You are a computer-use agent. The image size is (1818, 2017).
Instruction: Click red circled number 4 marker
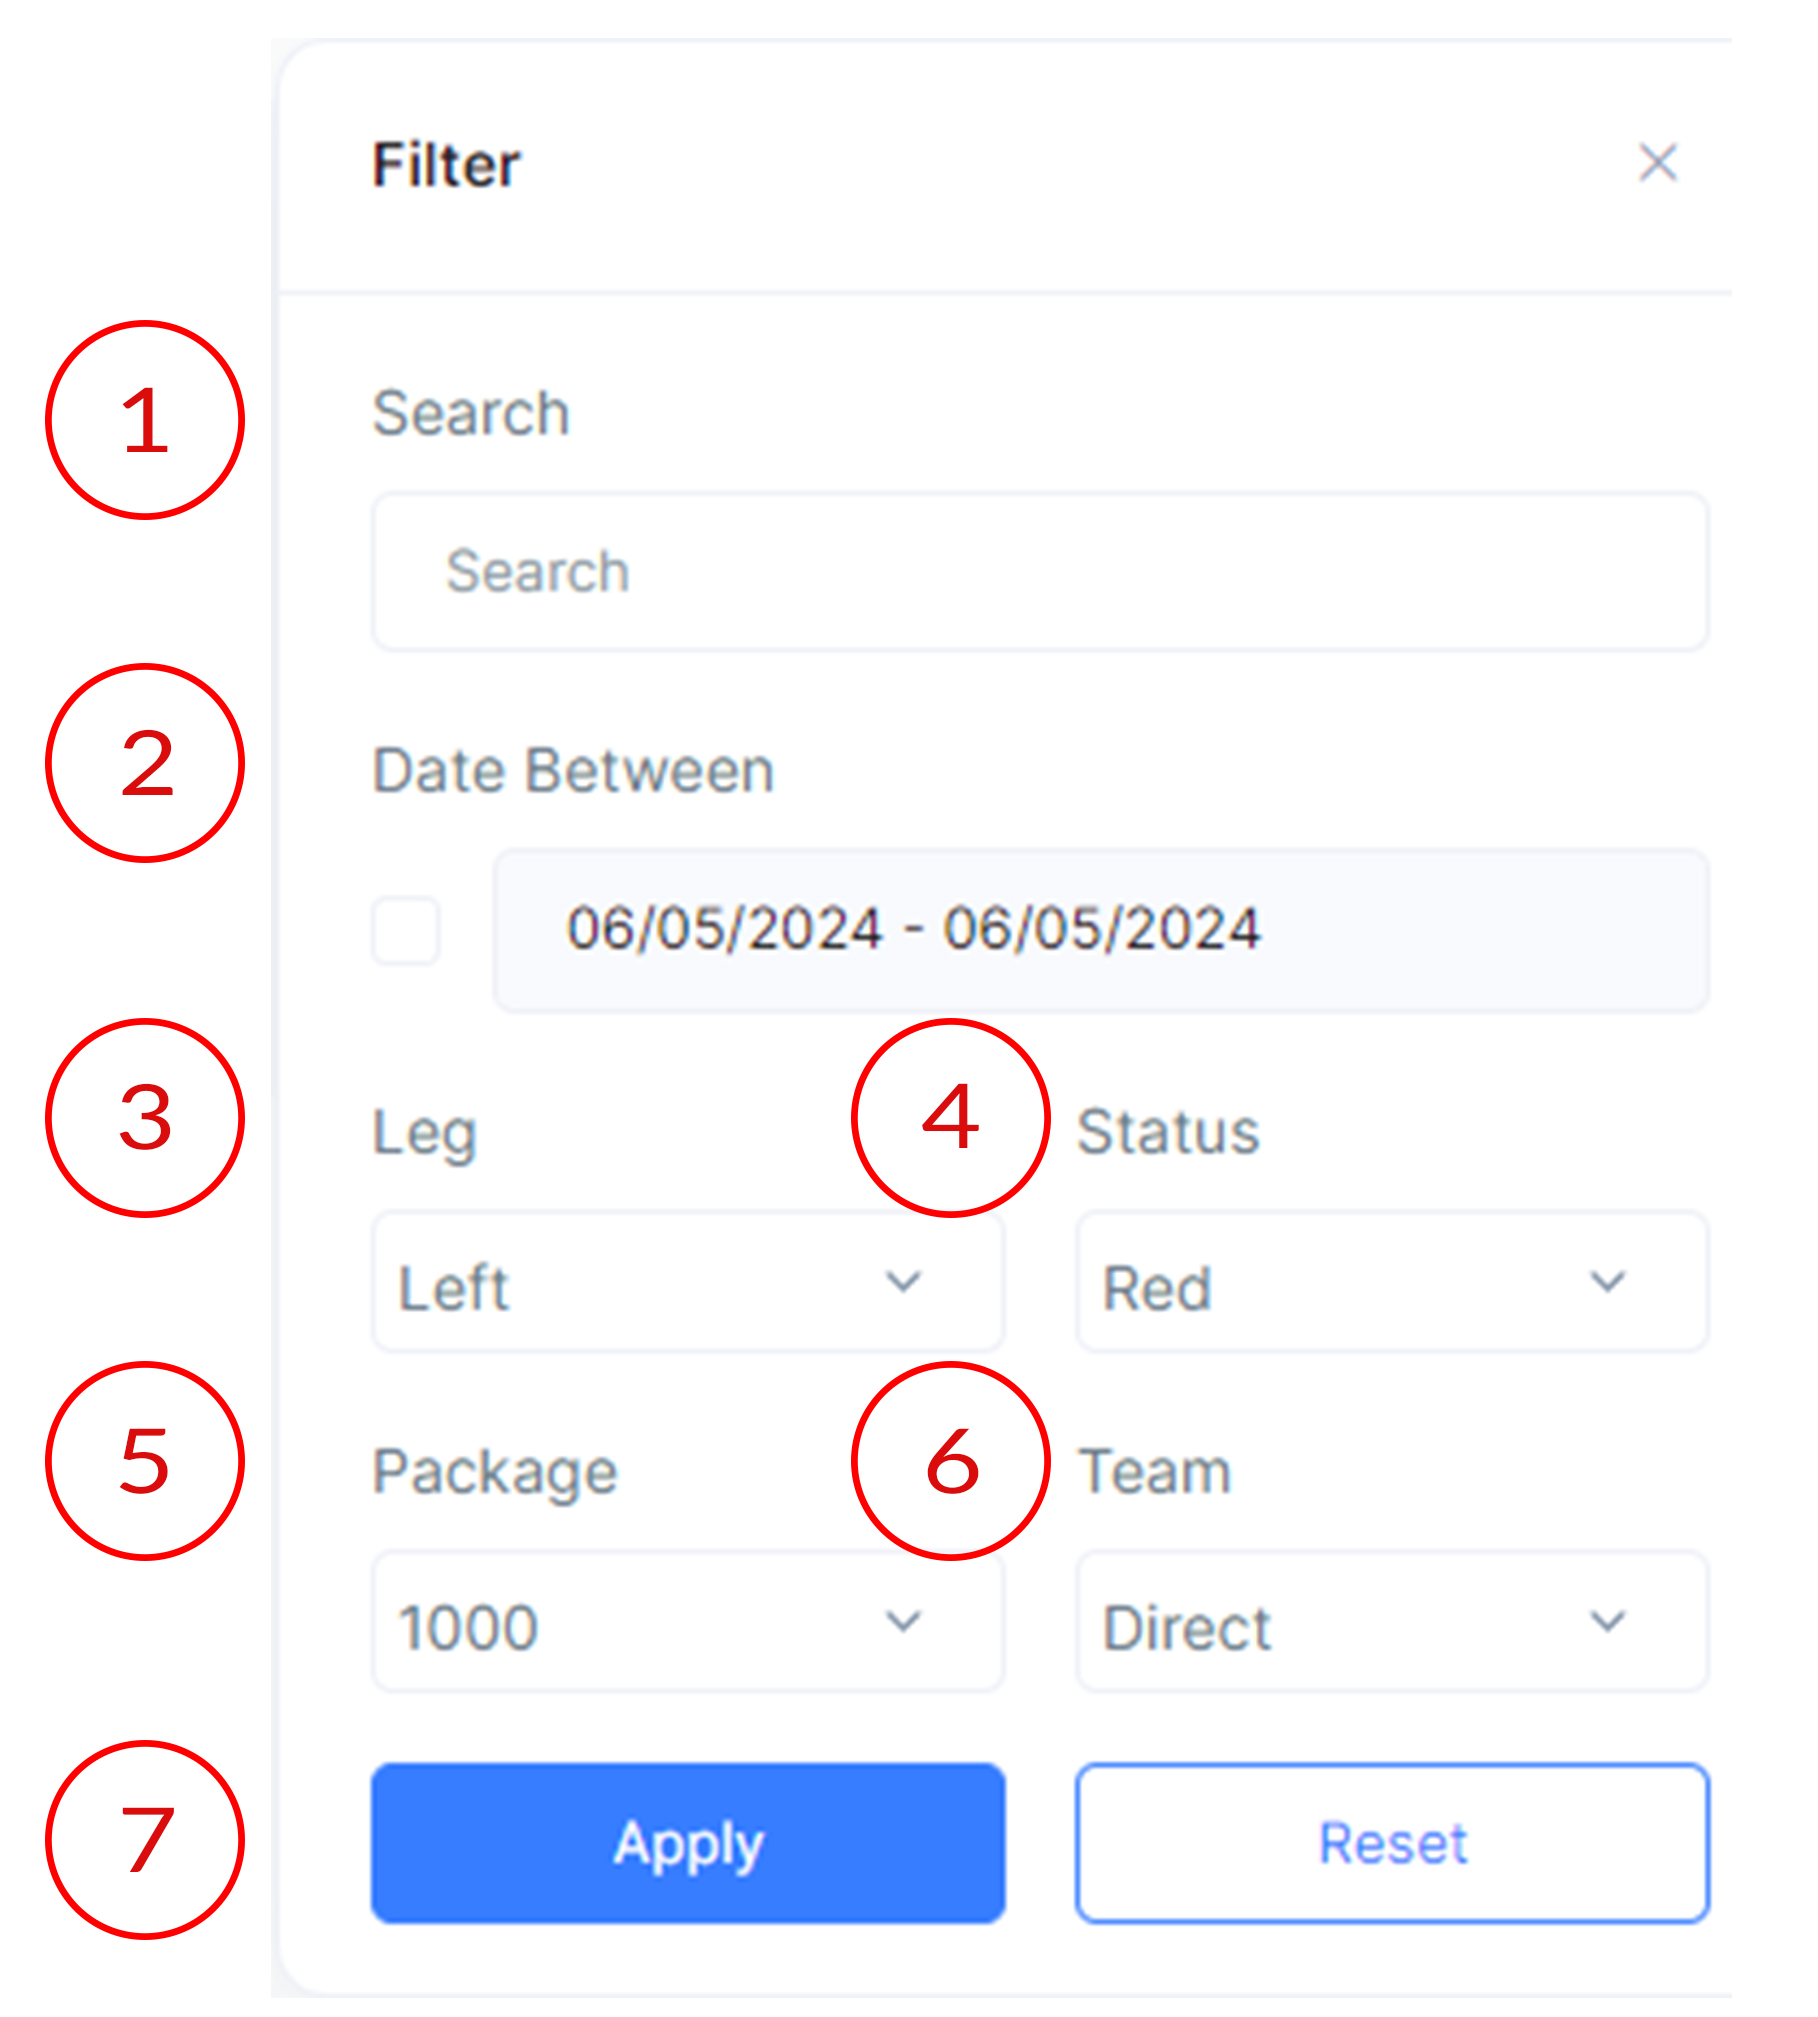[x=950, y=1118]
